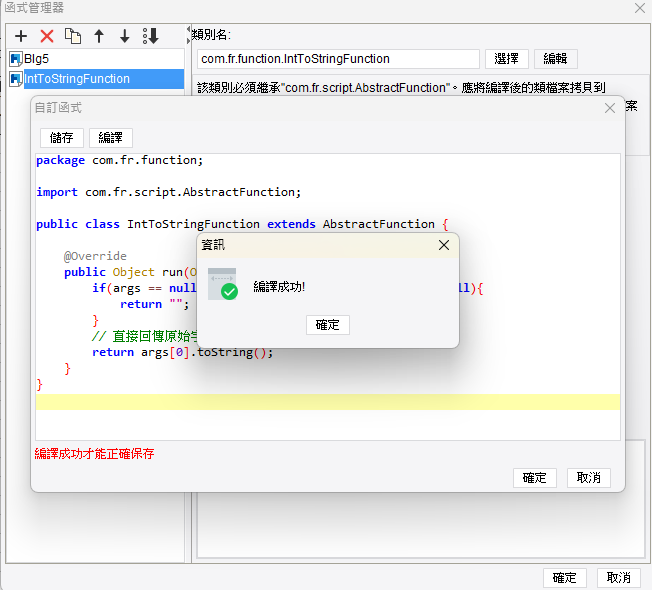Viewport: 652px width, 590px height.
Task: Move function down with down arrow icon
Action: [x=125, y=36]
